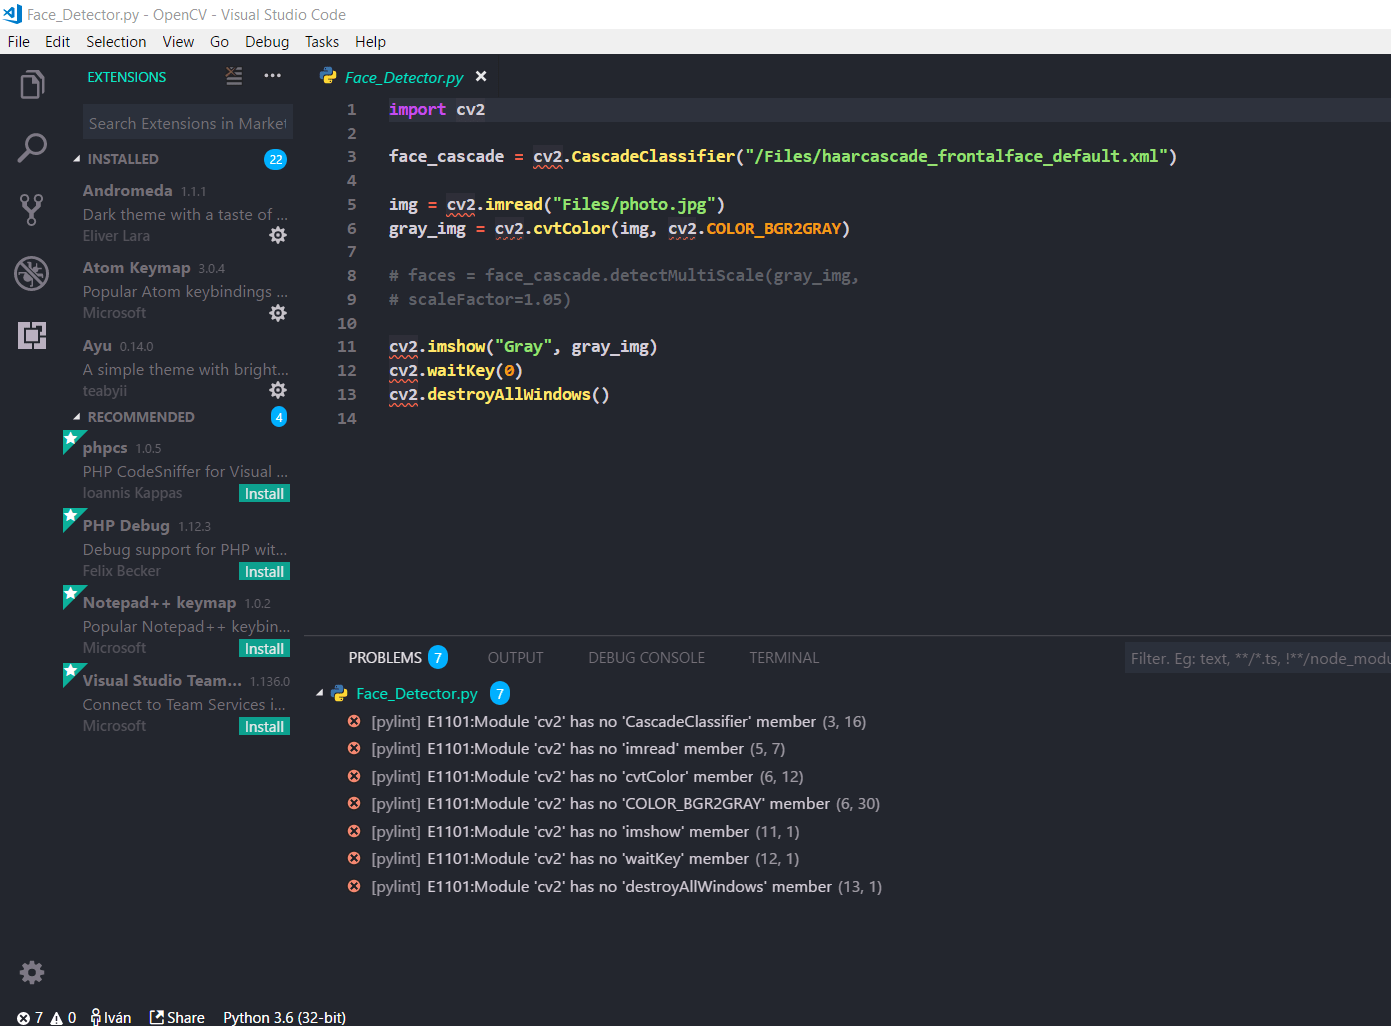The height and width of the screenshot is (1026, 1391).
Task: Click the Search Extensions in Marketplace field
Action: 188,123
